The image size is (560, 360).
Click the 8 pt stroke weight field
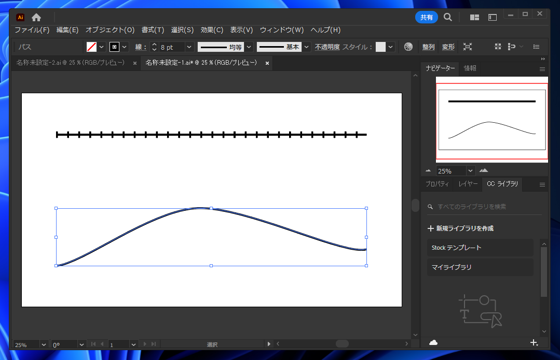[171, 47]
